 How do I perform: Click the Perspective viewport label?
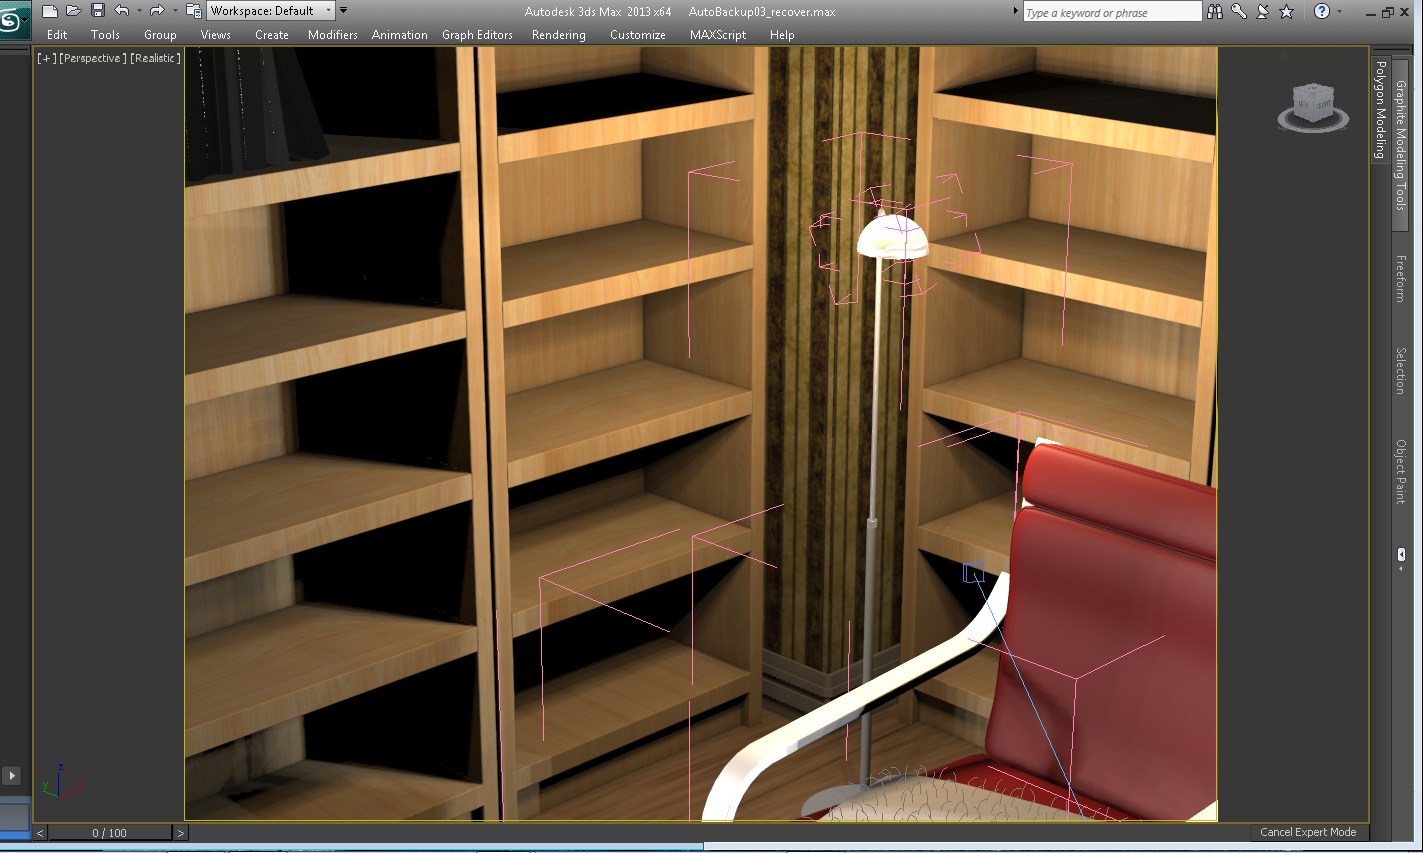click(93, 58)
